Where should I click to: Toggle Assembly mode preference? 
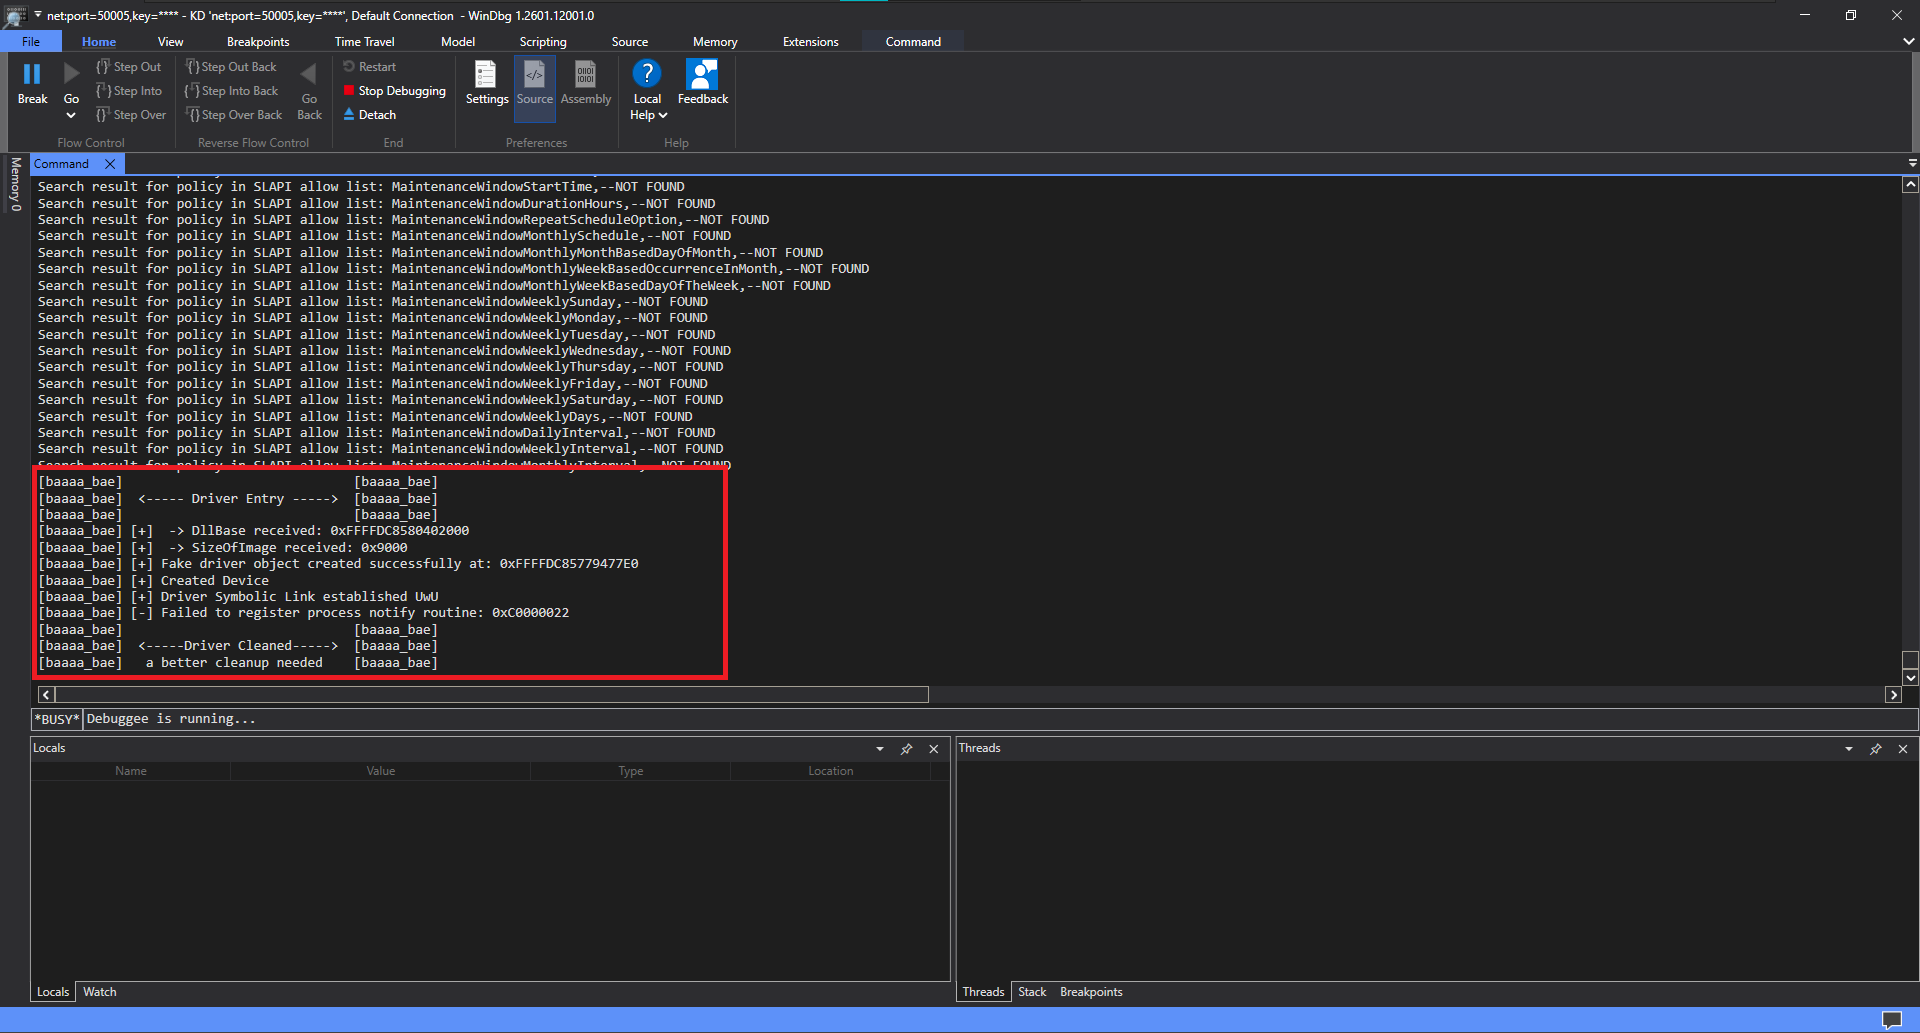[585, 83]
